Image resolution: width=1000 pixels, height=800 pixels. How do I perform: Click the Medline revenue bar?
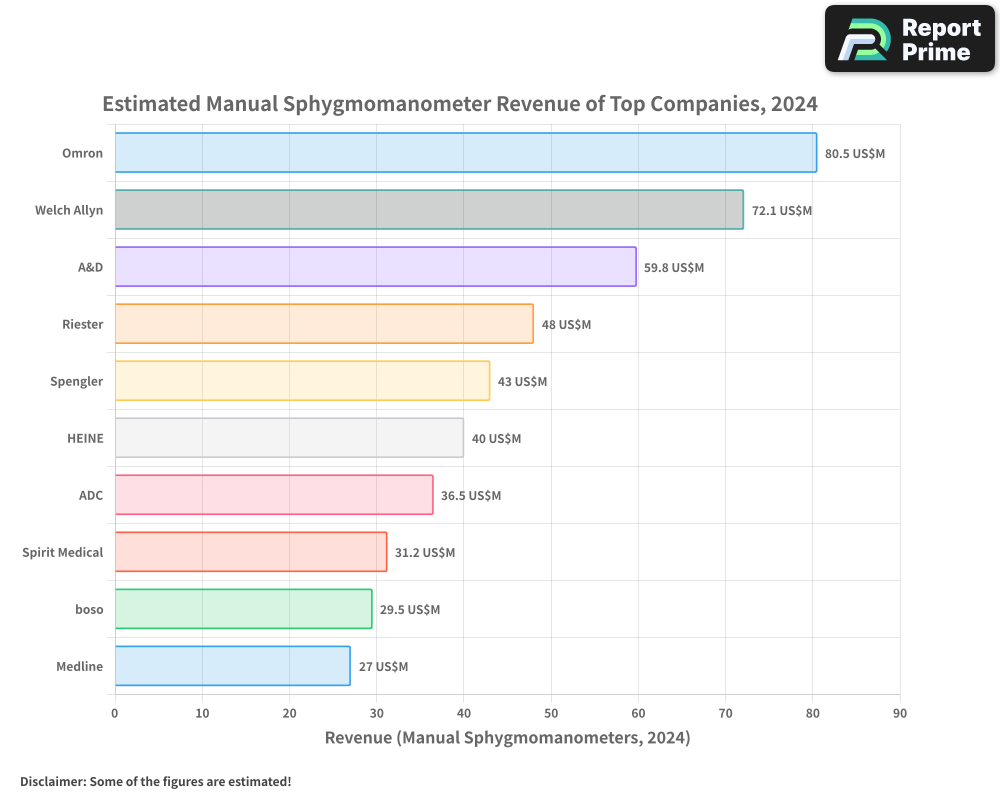(x=233, y=666)
